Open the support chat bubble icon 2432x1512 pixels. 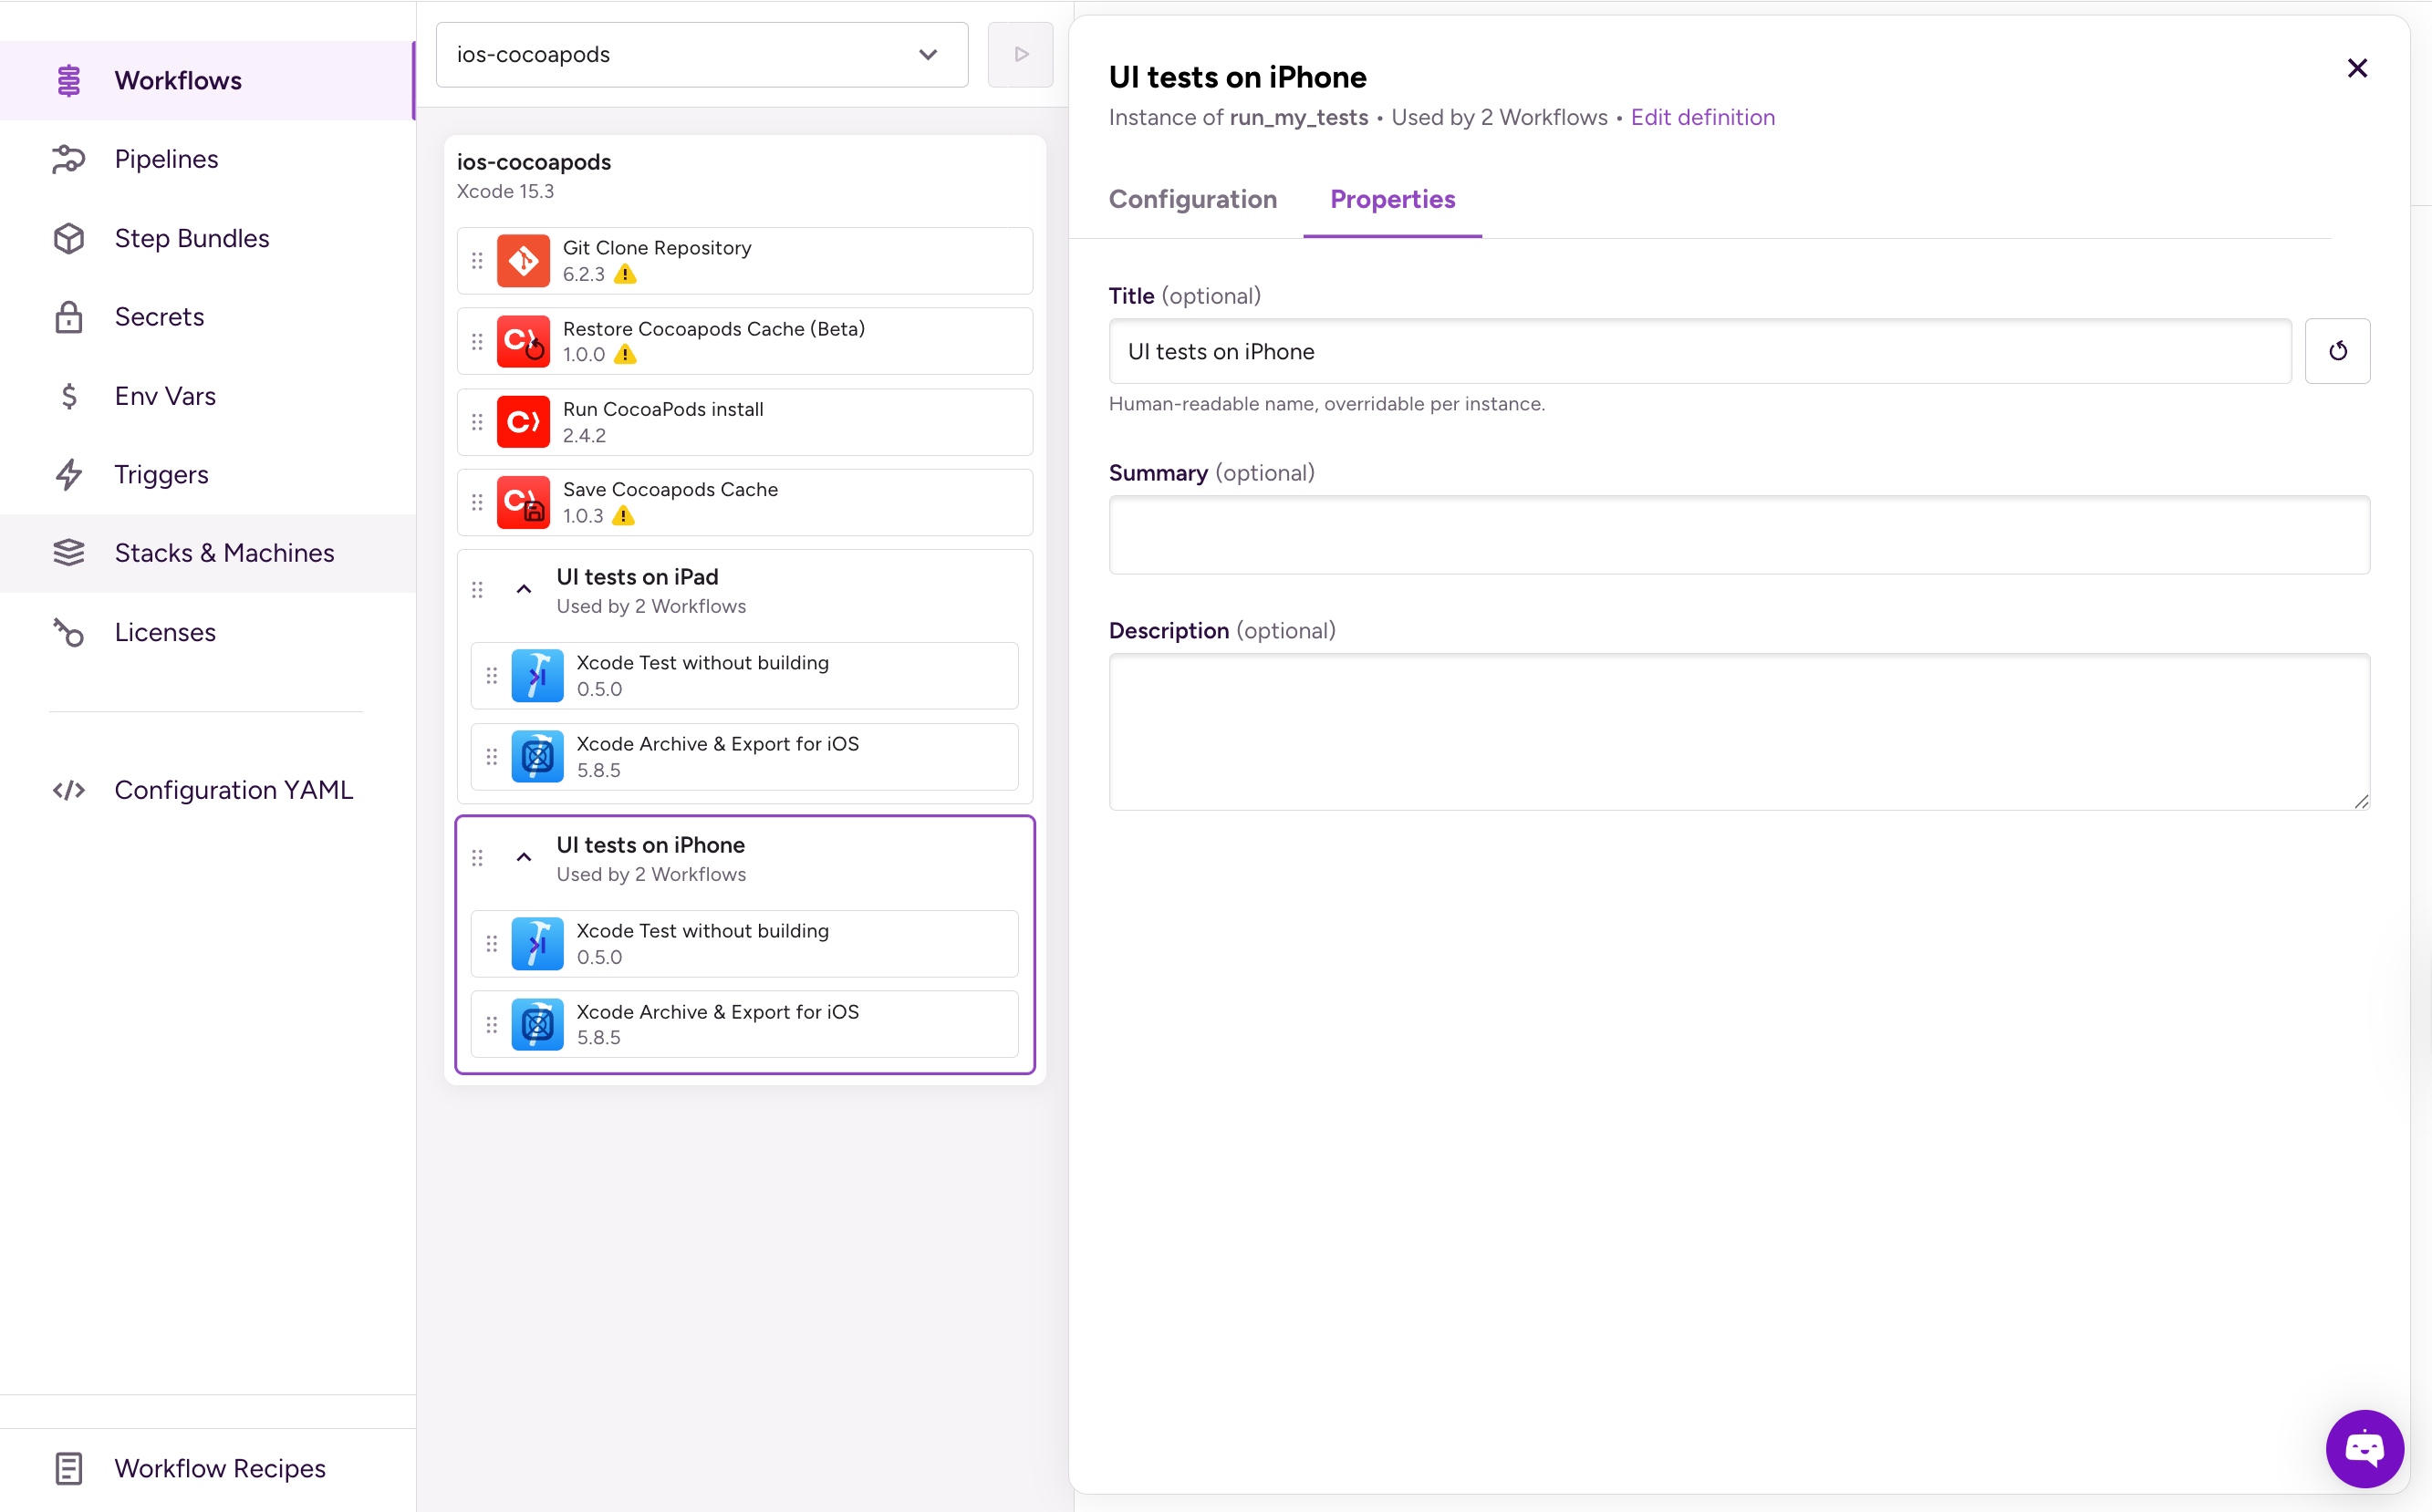coord(2364,1448)
